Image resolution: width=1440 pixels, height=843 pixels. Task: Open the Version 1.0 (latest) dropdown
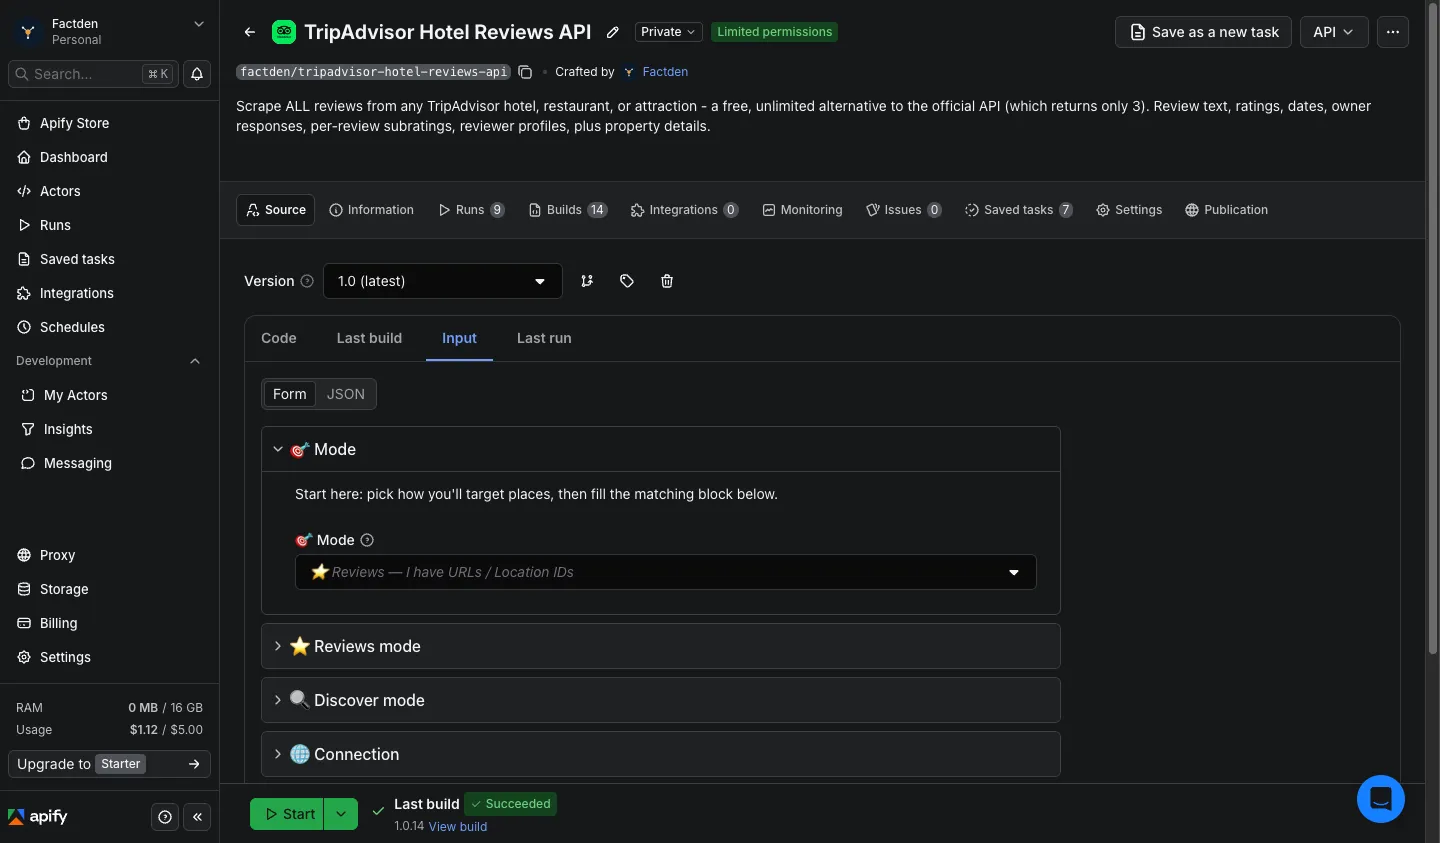442,281
